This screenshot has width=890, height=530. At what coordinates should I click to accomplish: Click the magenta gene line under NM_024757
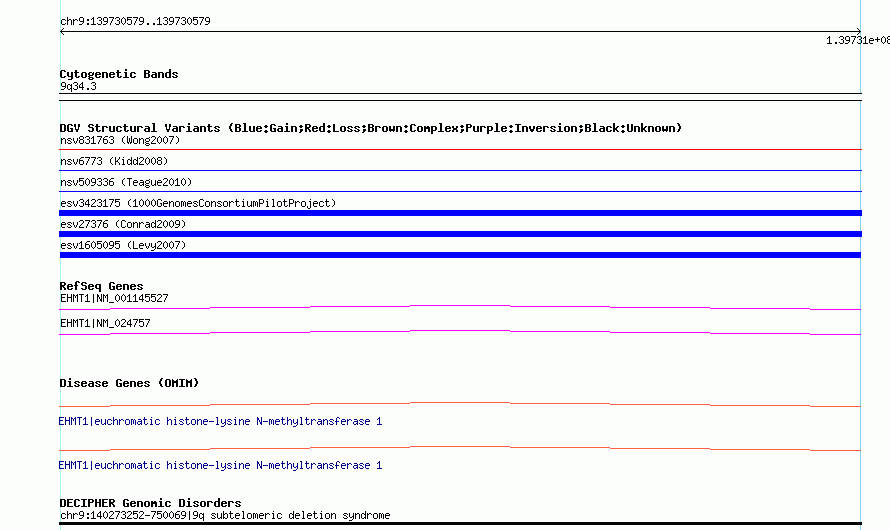(x=460, y=333)
